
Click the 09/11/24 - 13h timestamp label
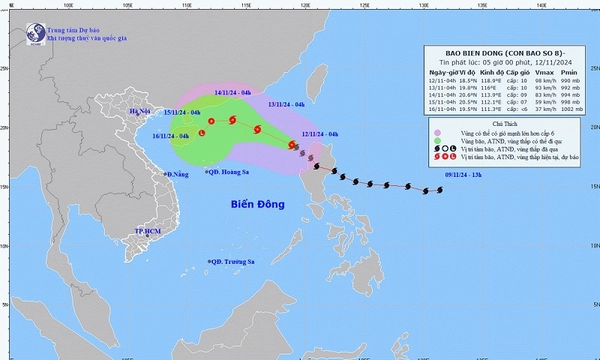coord(463,175)
